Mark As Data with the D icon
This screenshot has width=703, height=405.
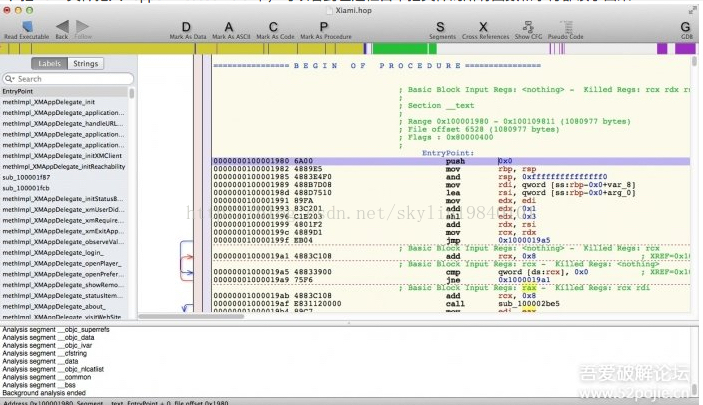[186, 27]
